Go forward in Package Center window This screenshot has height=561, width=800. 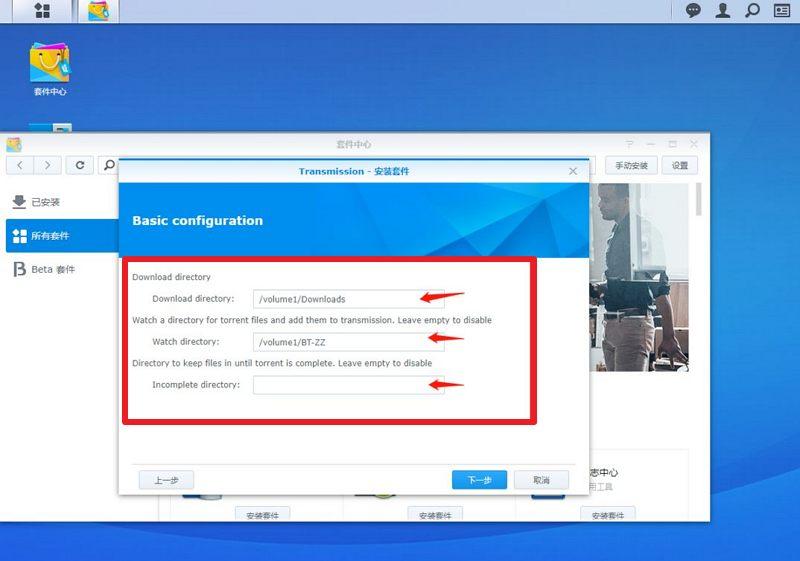47,165
